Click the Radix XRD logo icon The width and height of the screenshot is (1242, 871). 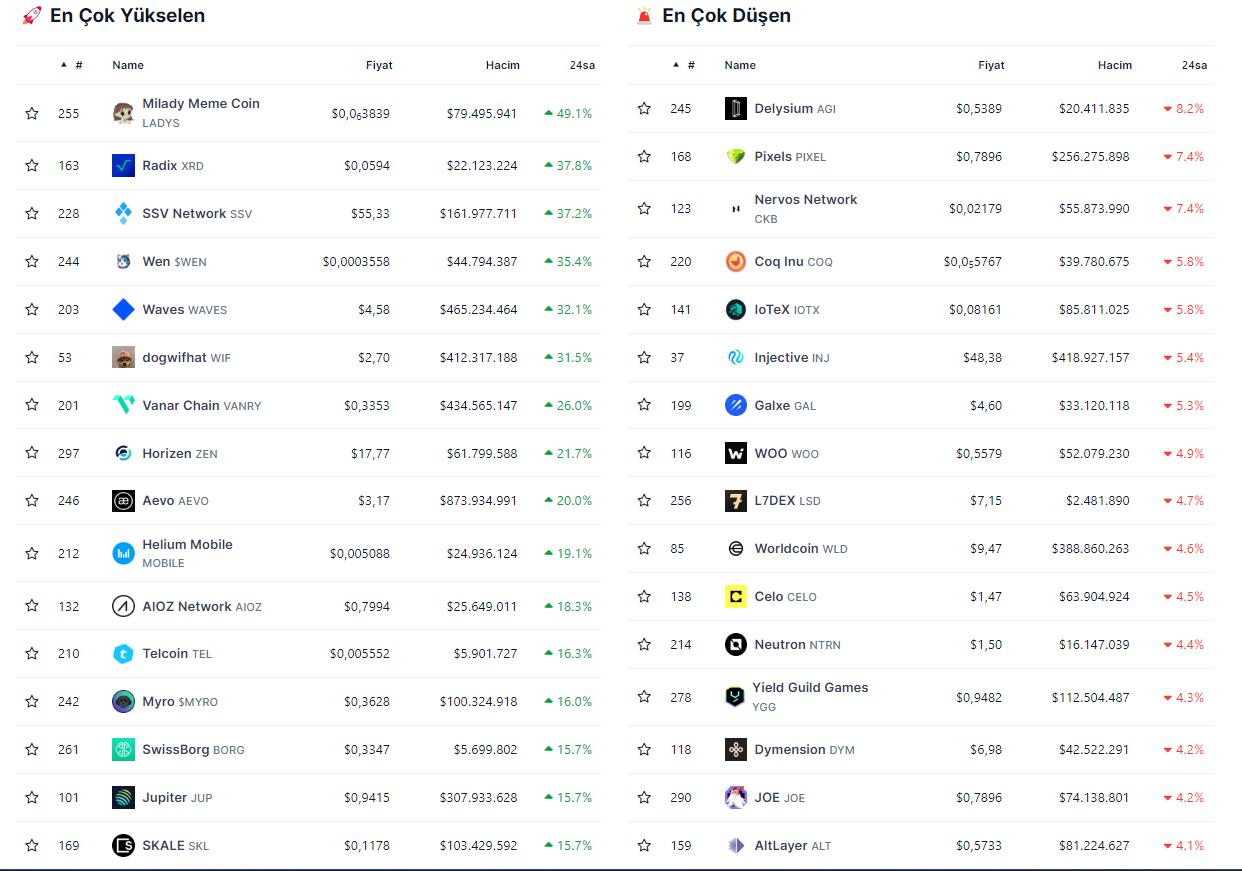click(x=123, y=166)
